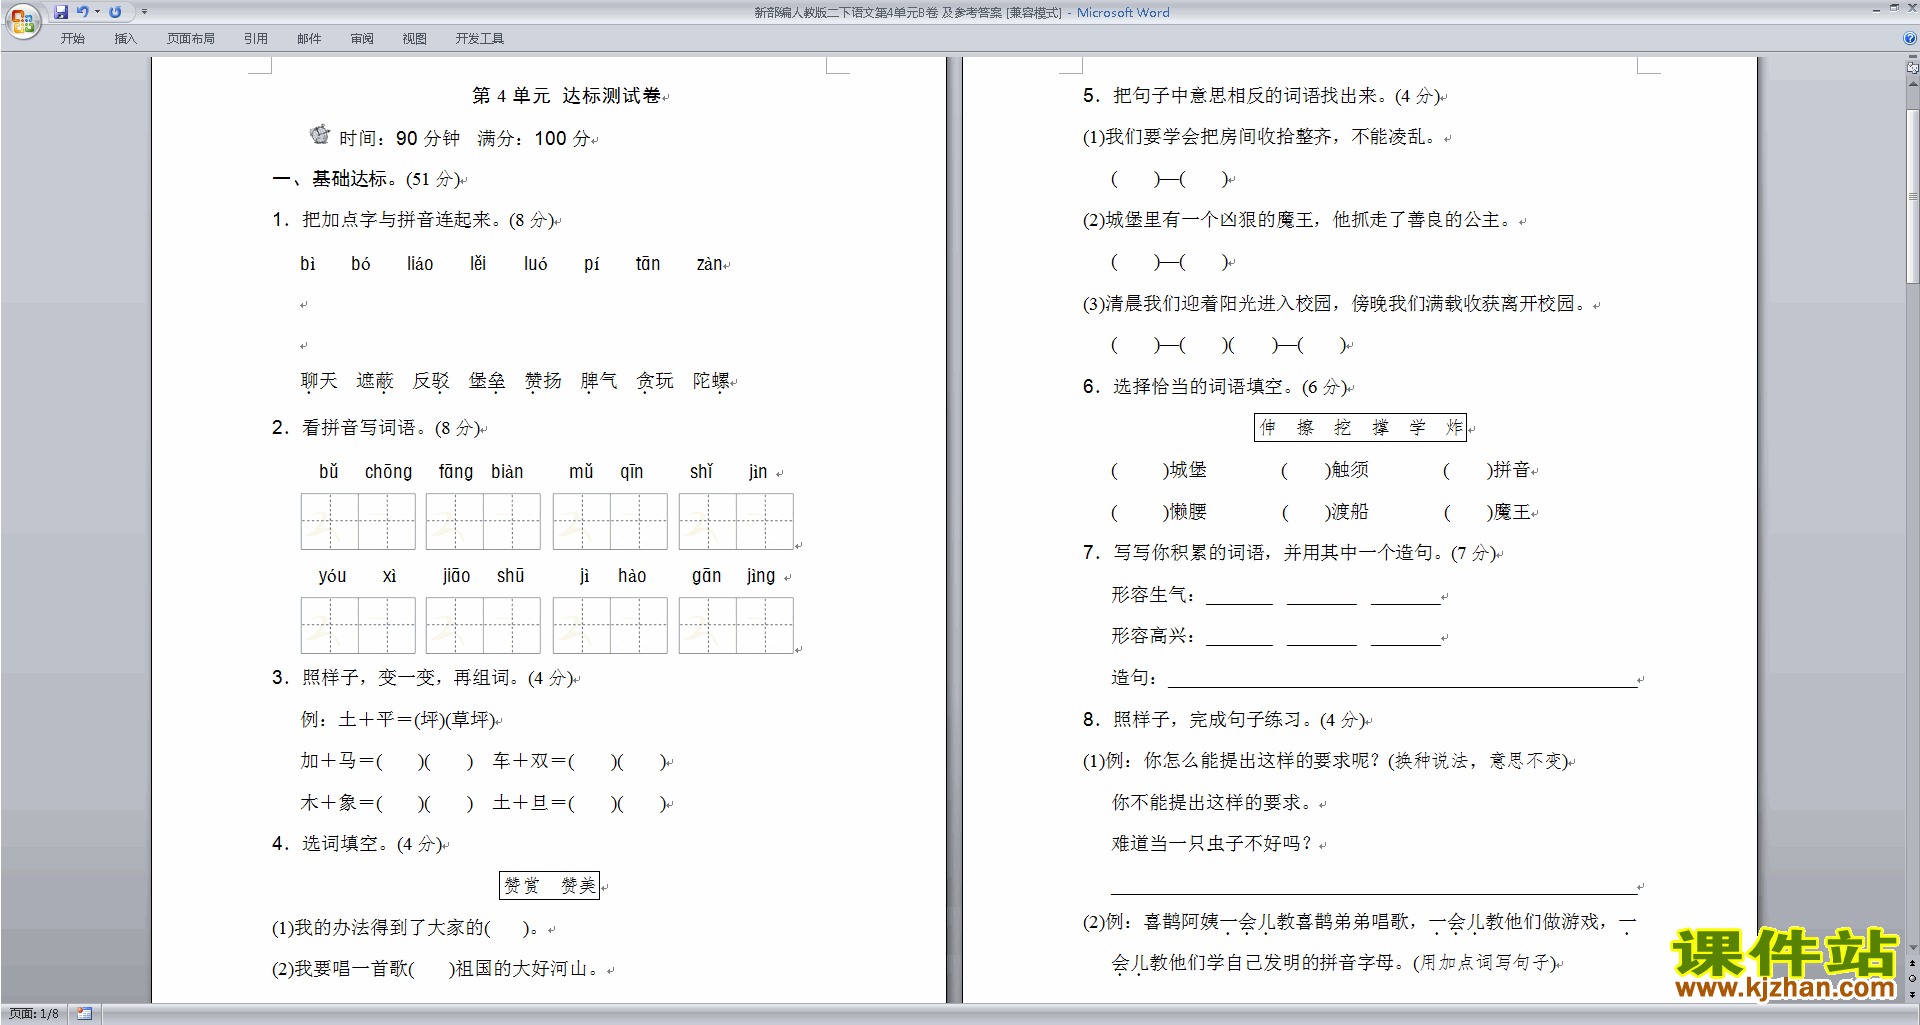Click the writing grid under 'yóu xì'

(358, 626)
